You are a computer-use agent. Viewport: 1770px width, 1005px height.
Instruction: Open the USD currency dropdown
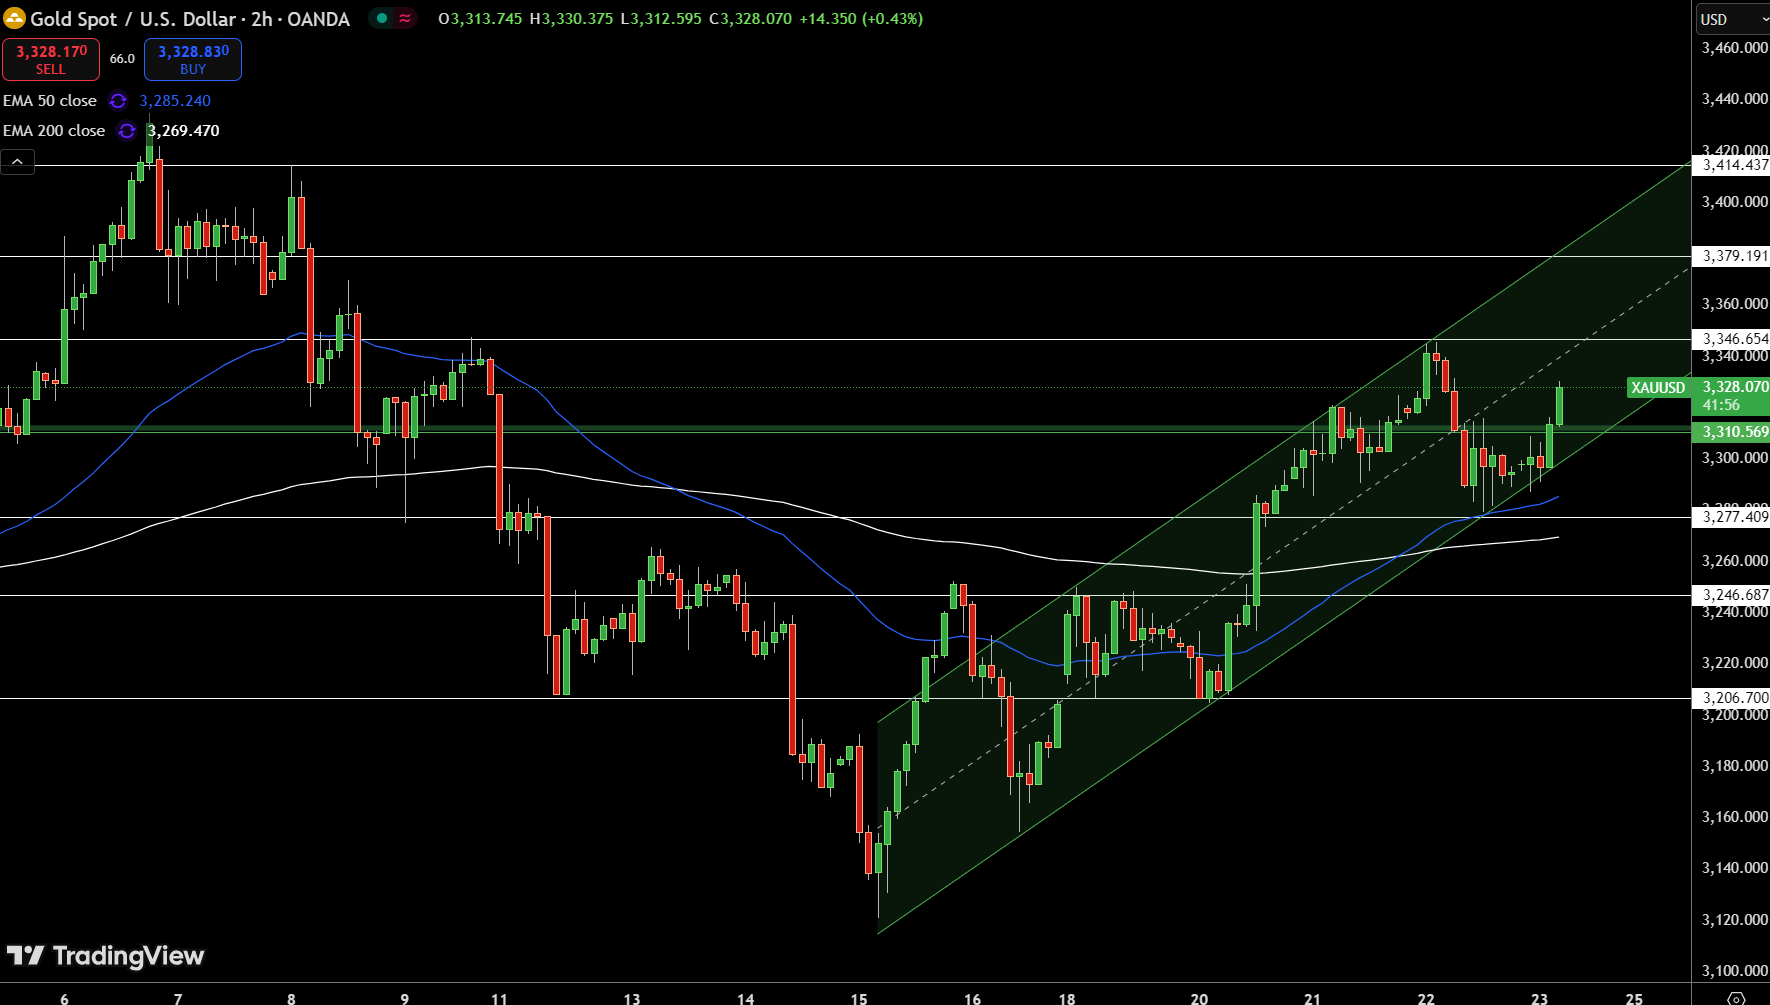click(x=1732, y=19)
